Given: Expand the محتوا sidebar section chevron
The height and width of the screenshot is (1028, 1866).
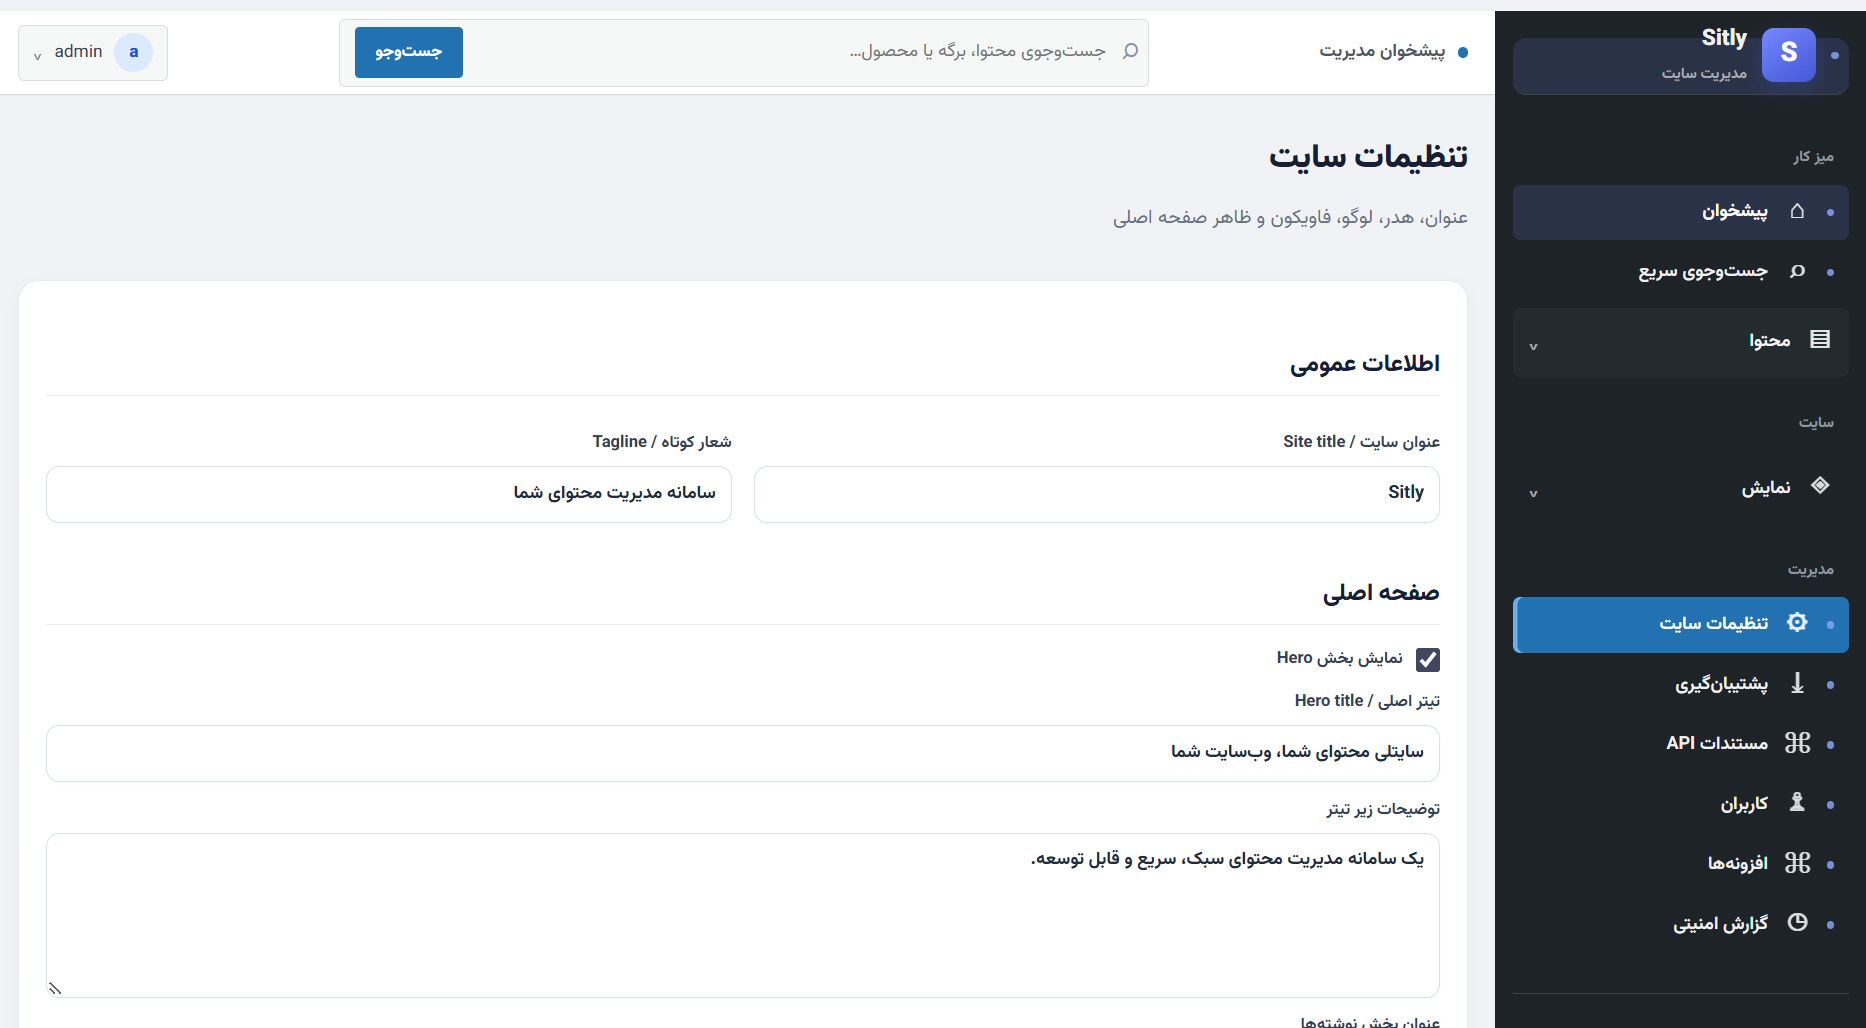Looking at the screenshot, I should pos(1533,347).
